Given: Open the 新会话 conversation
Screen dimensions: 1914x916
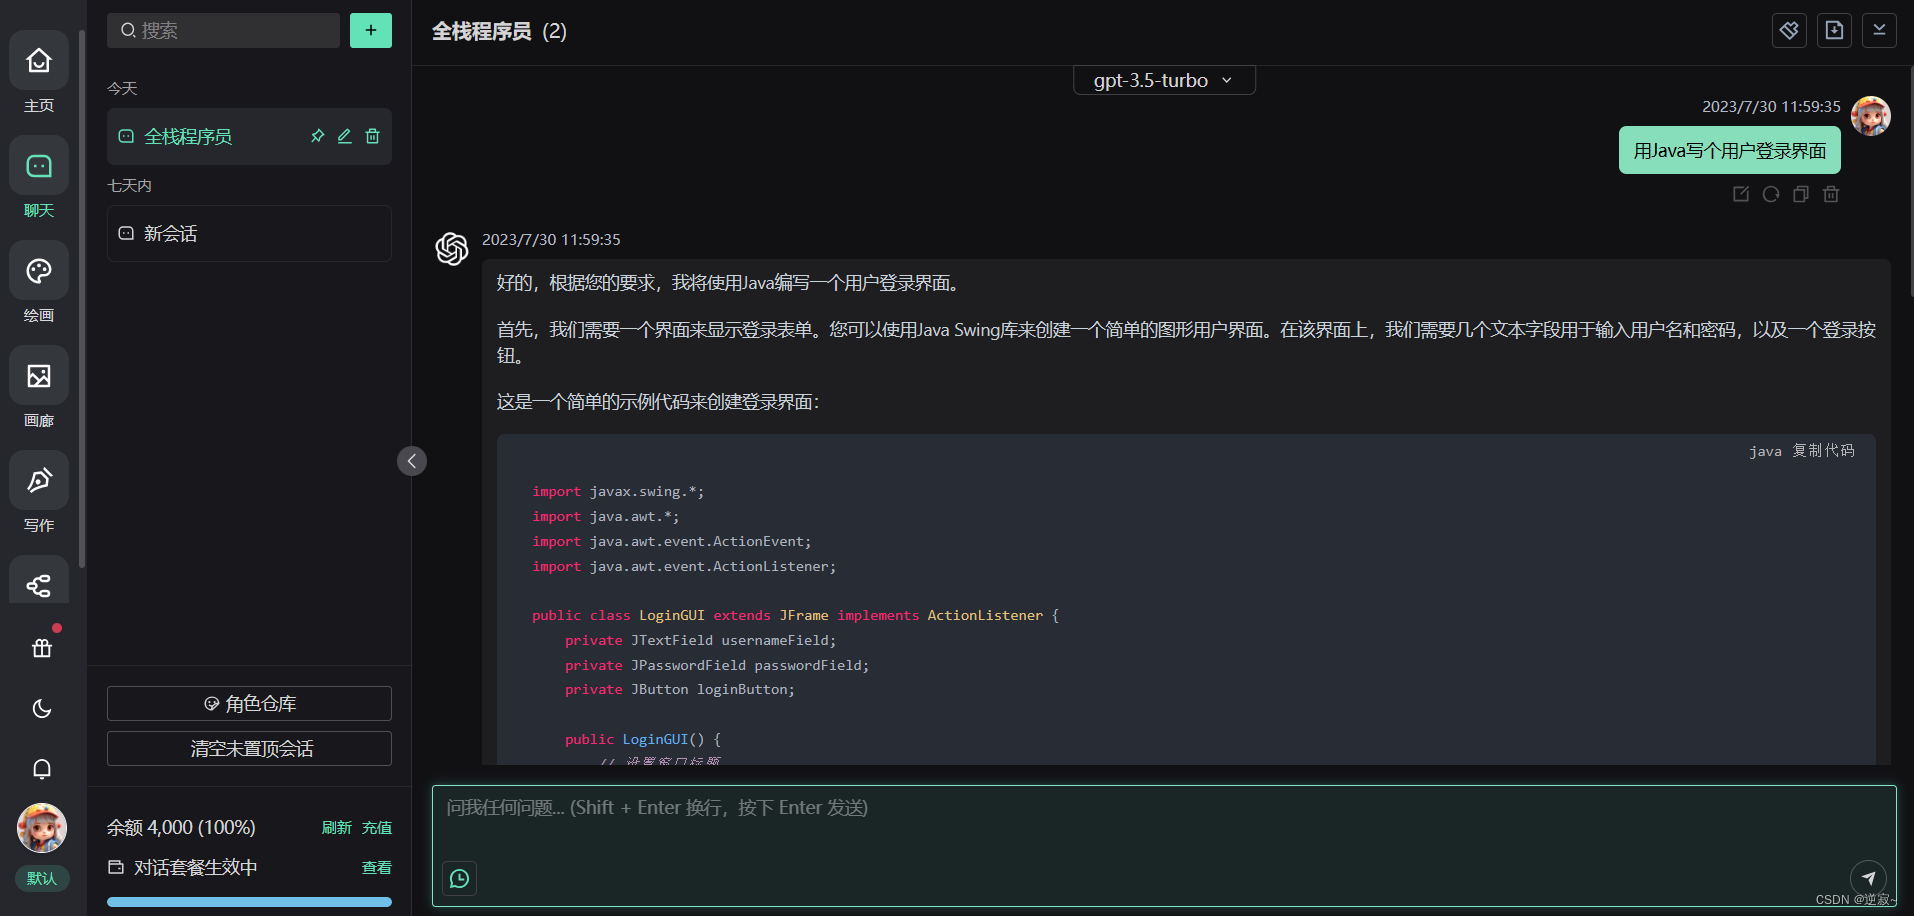Looking at the screenshot, I should point(249,234).
